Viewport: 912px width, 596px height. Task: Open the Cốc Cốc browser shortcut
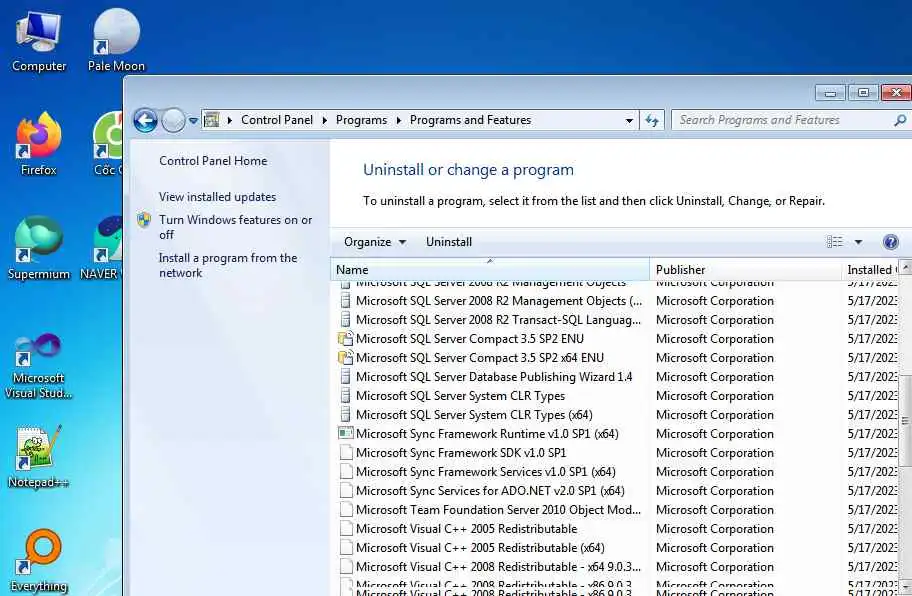pyautogui.click(x=108, y=145)
